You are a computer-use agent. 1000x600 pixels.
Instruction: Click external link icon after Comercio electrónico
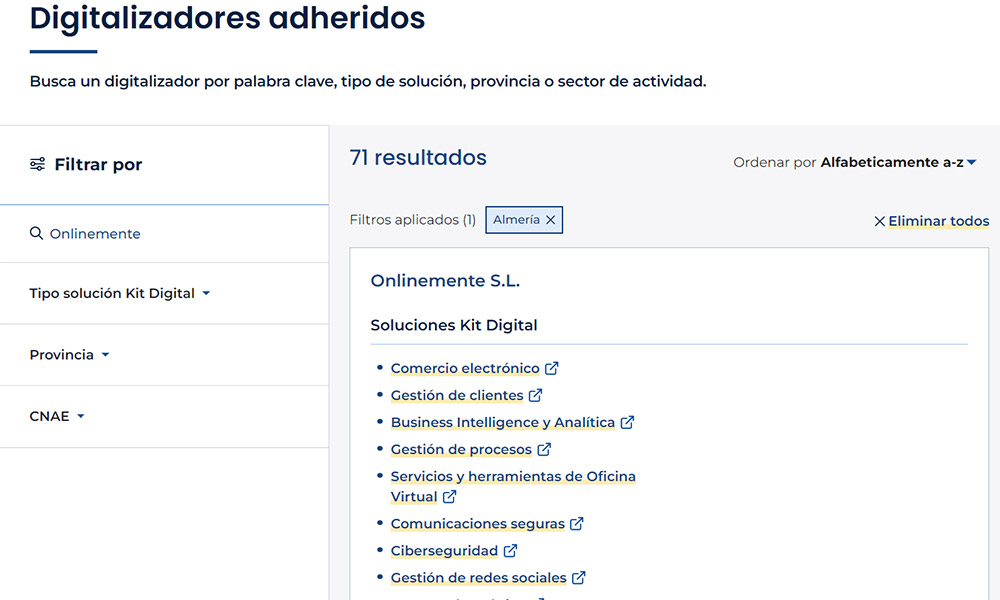click(x=552, y=369)
